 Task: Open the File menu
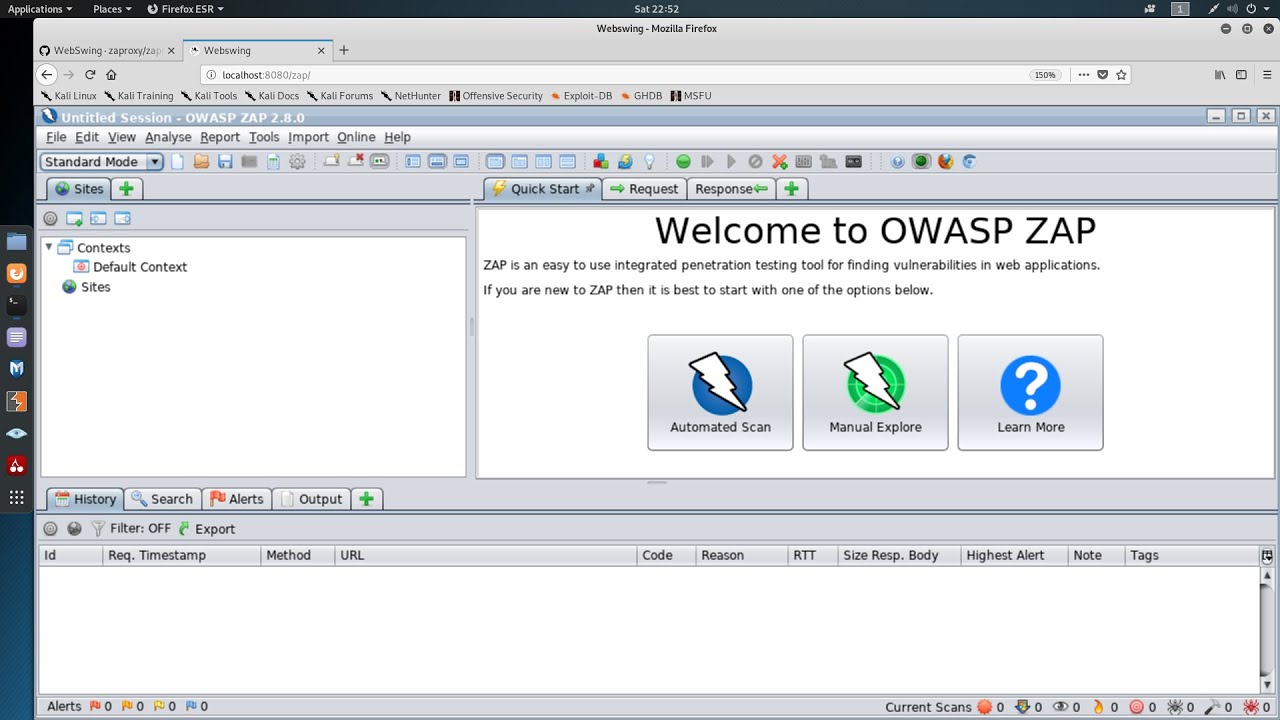point(56,137)
